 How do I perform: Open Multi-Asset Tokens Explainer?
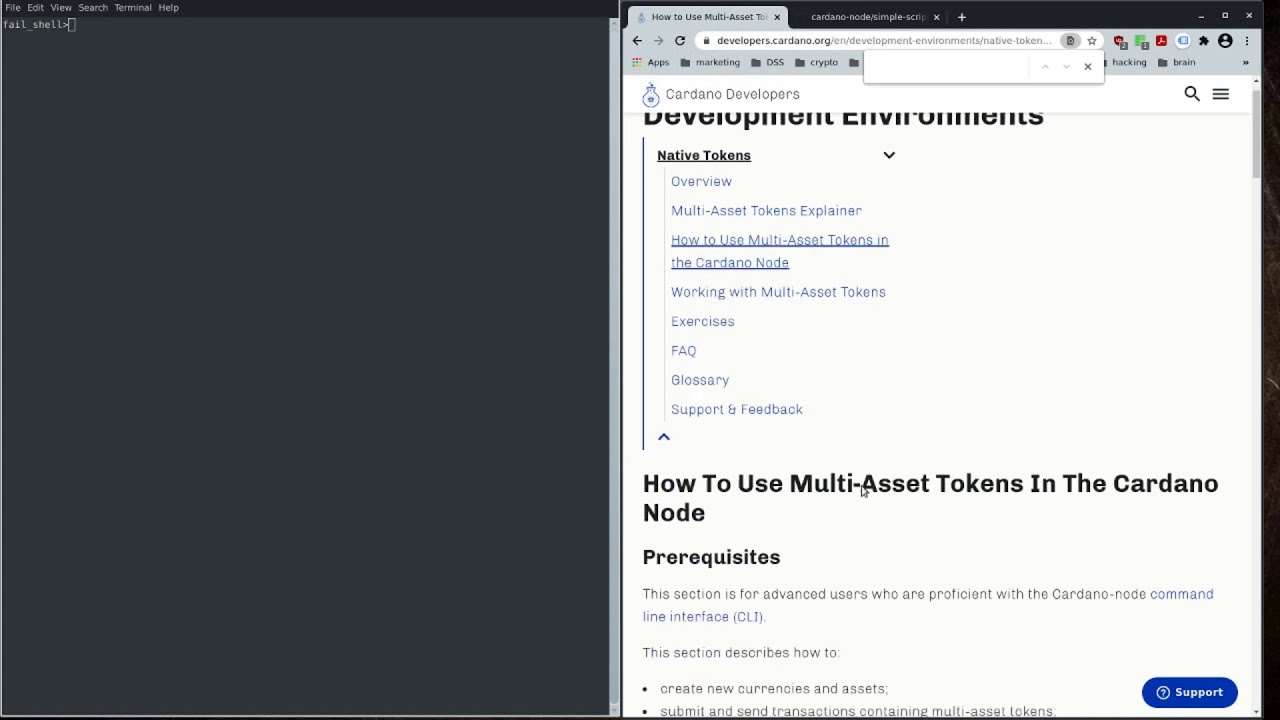tap(766, 211)
